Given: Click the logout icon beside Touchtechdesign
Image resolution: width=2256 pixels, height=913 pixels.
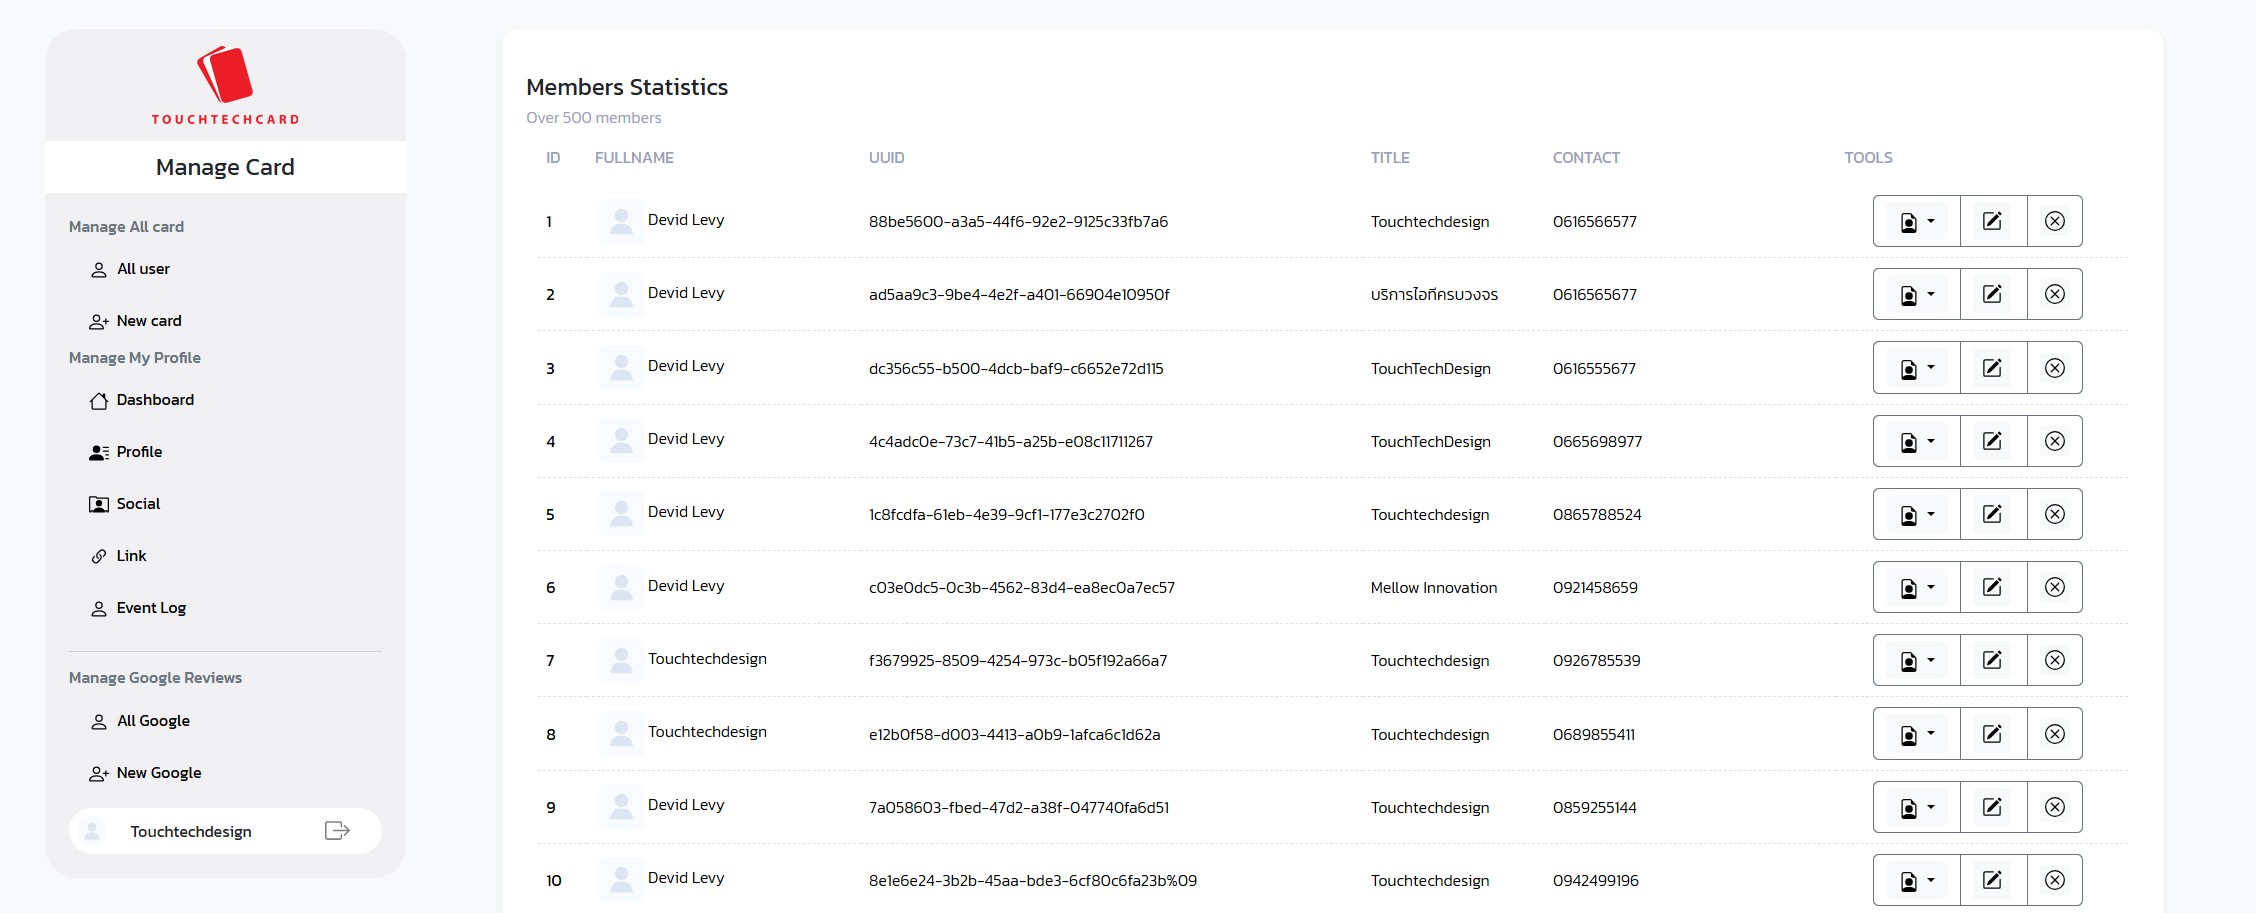Looking at the screenshot, I should point(337,831).
